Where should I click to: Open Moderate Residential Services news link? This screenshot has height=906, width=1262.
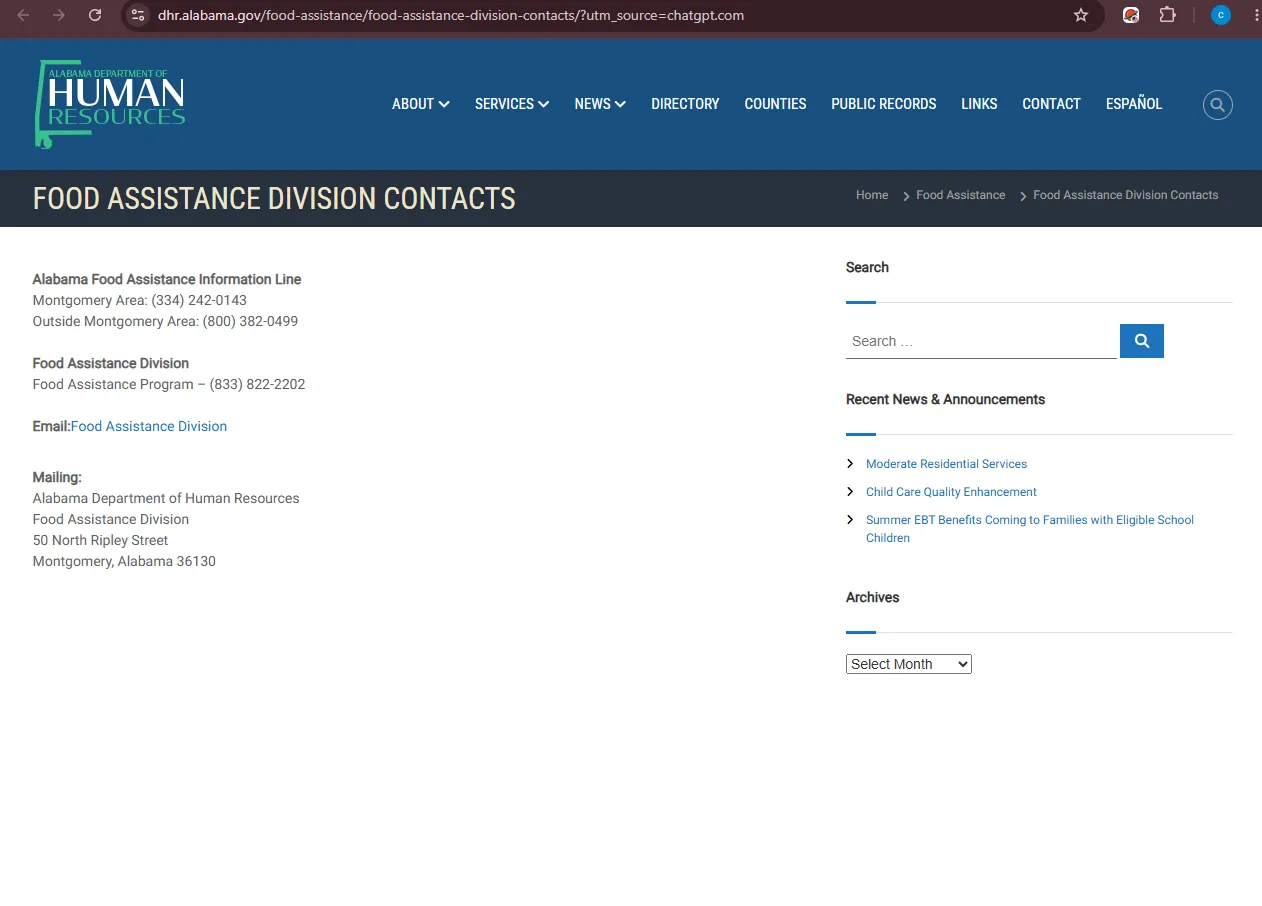click(x=946, y=464)
